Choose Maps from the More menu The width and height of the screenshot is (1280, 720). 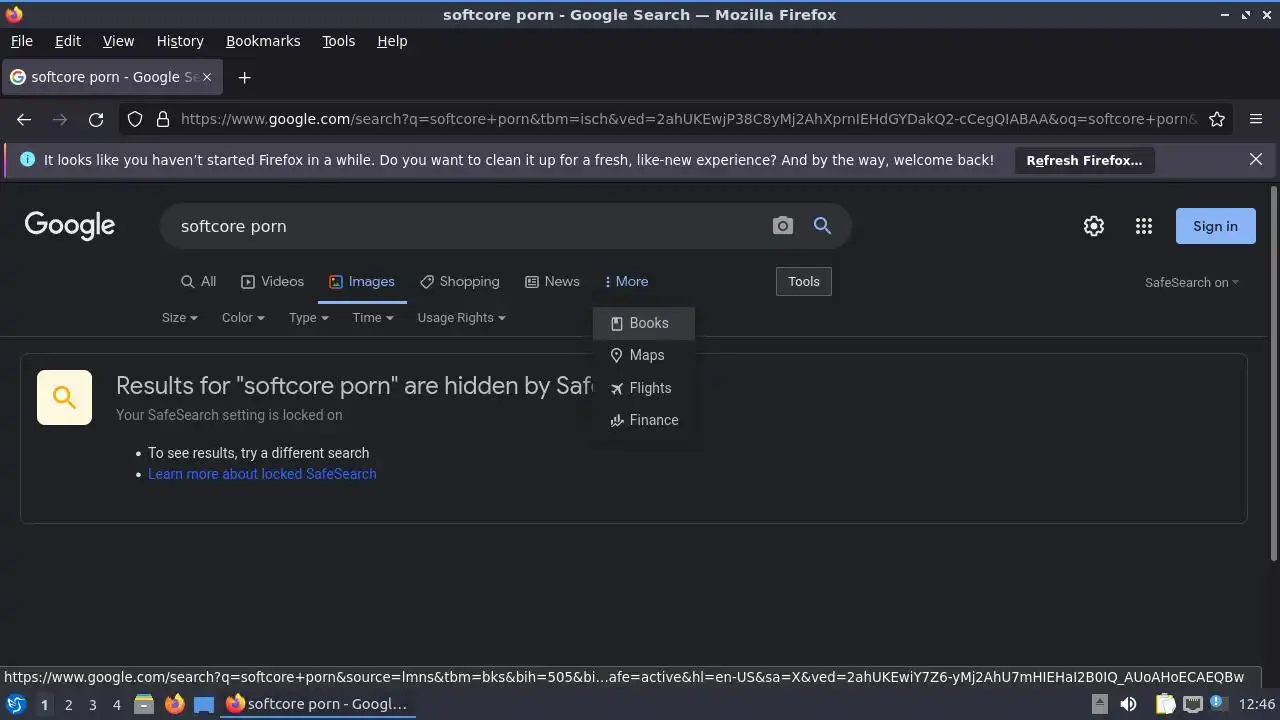coord(643,355)
